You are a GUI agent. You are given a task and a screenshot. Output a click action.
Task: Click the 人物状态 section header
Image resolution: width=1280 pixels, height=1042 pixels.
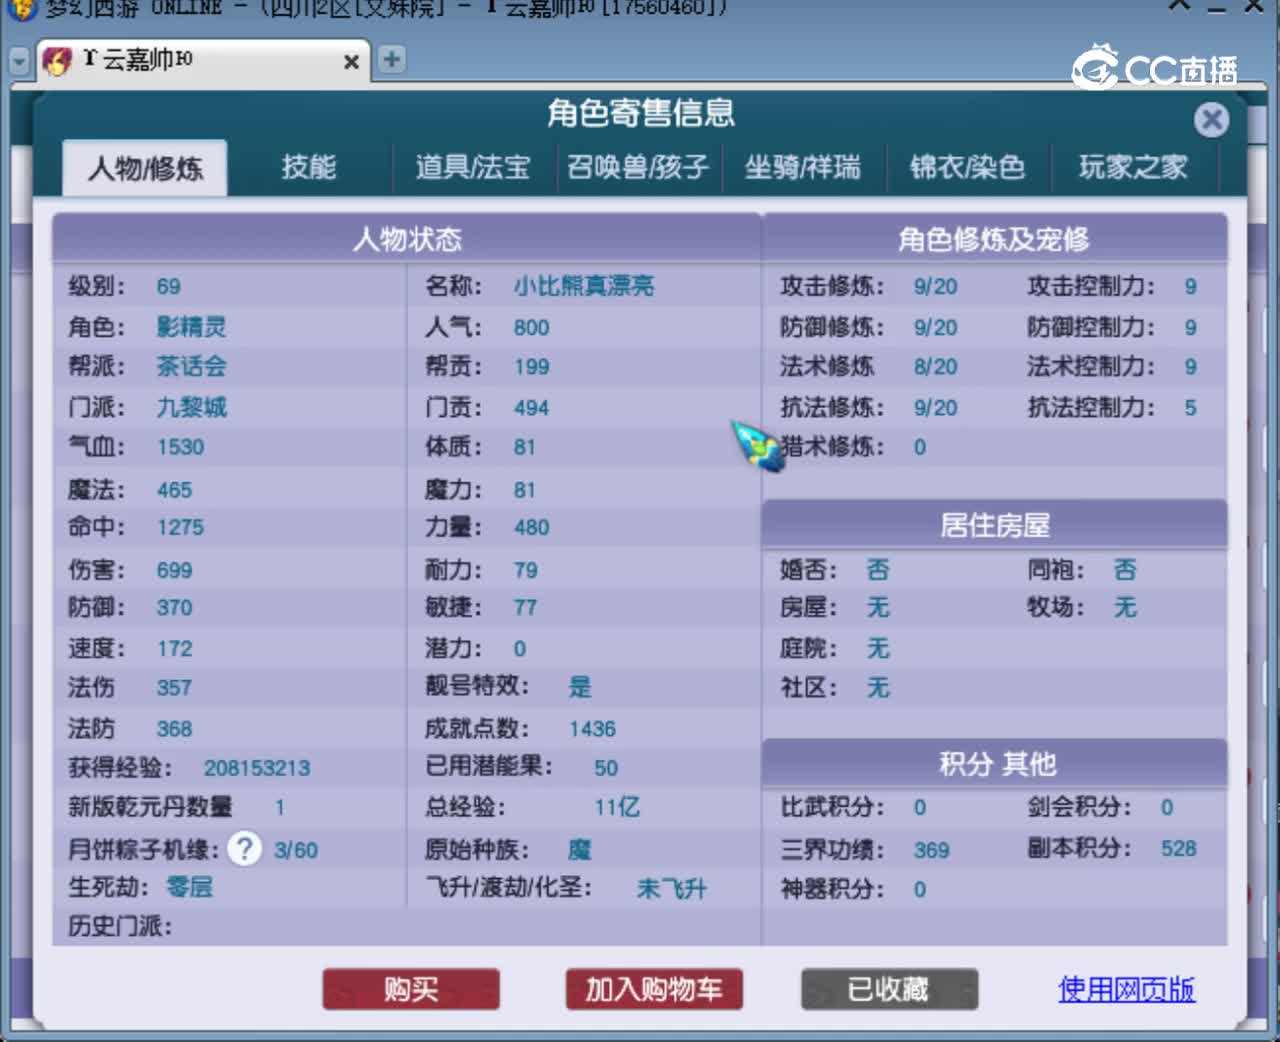click(x=407, y=239)
